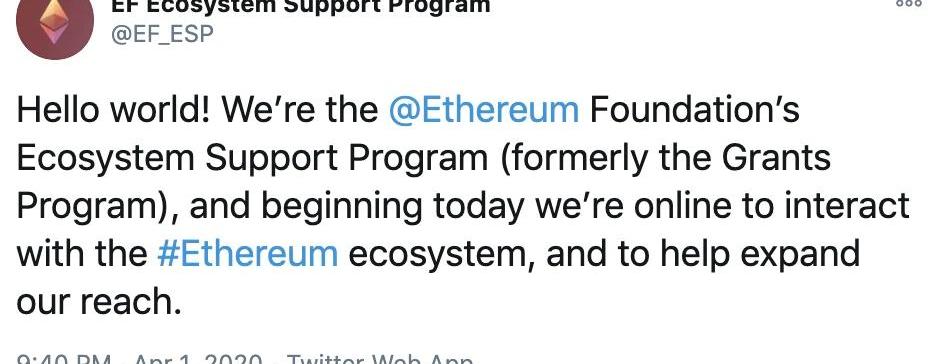The height and width of the screenshot is (364, 944).
Task: Open the three-dot more options menu
Action: 909,3
